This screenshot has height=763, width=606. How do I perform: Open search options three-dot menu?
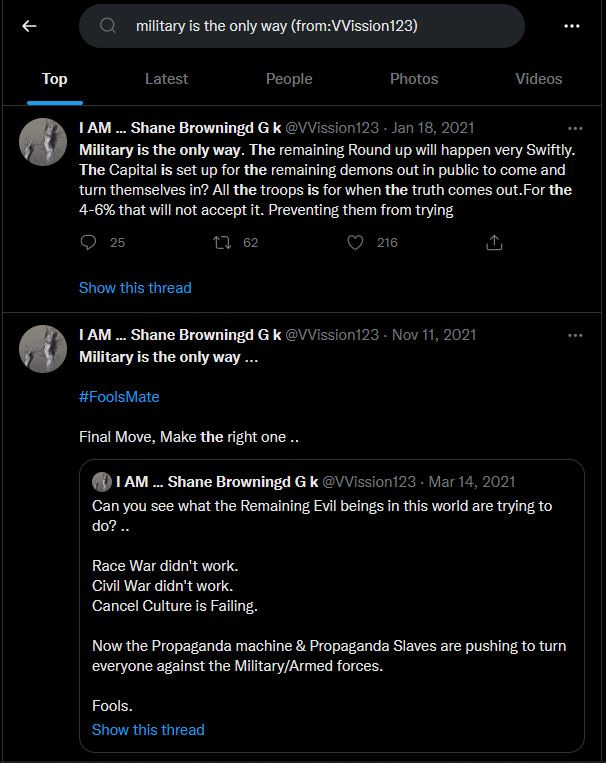pos(571,26)
